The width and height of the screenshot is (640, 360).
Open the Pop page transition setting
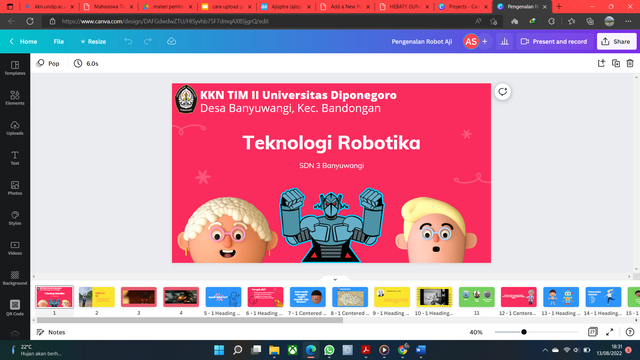pos(48,63)
